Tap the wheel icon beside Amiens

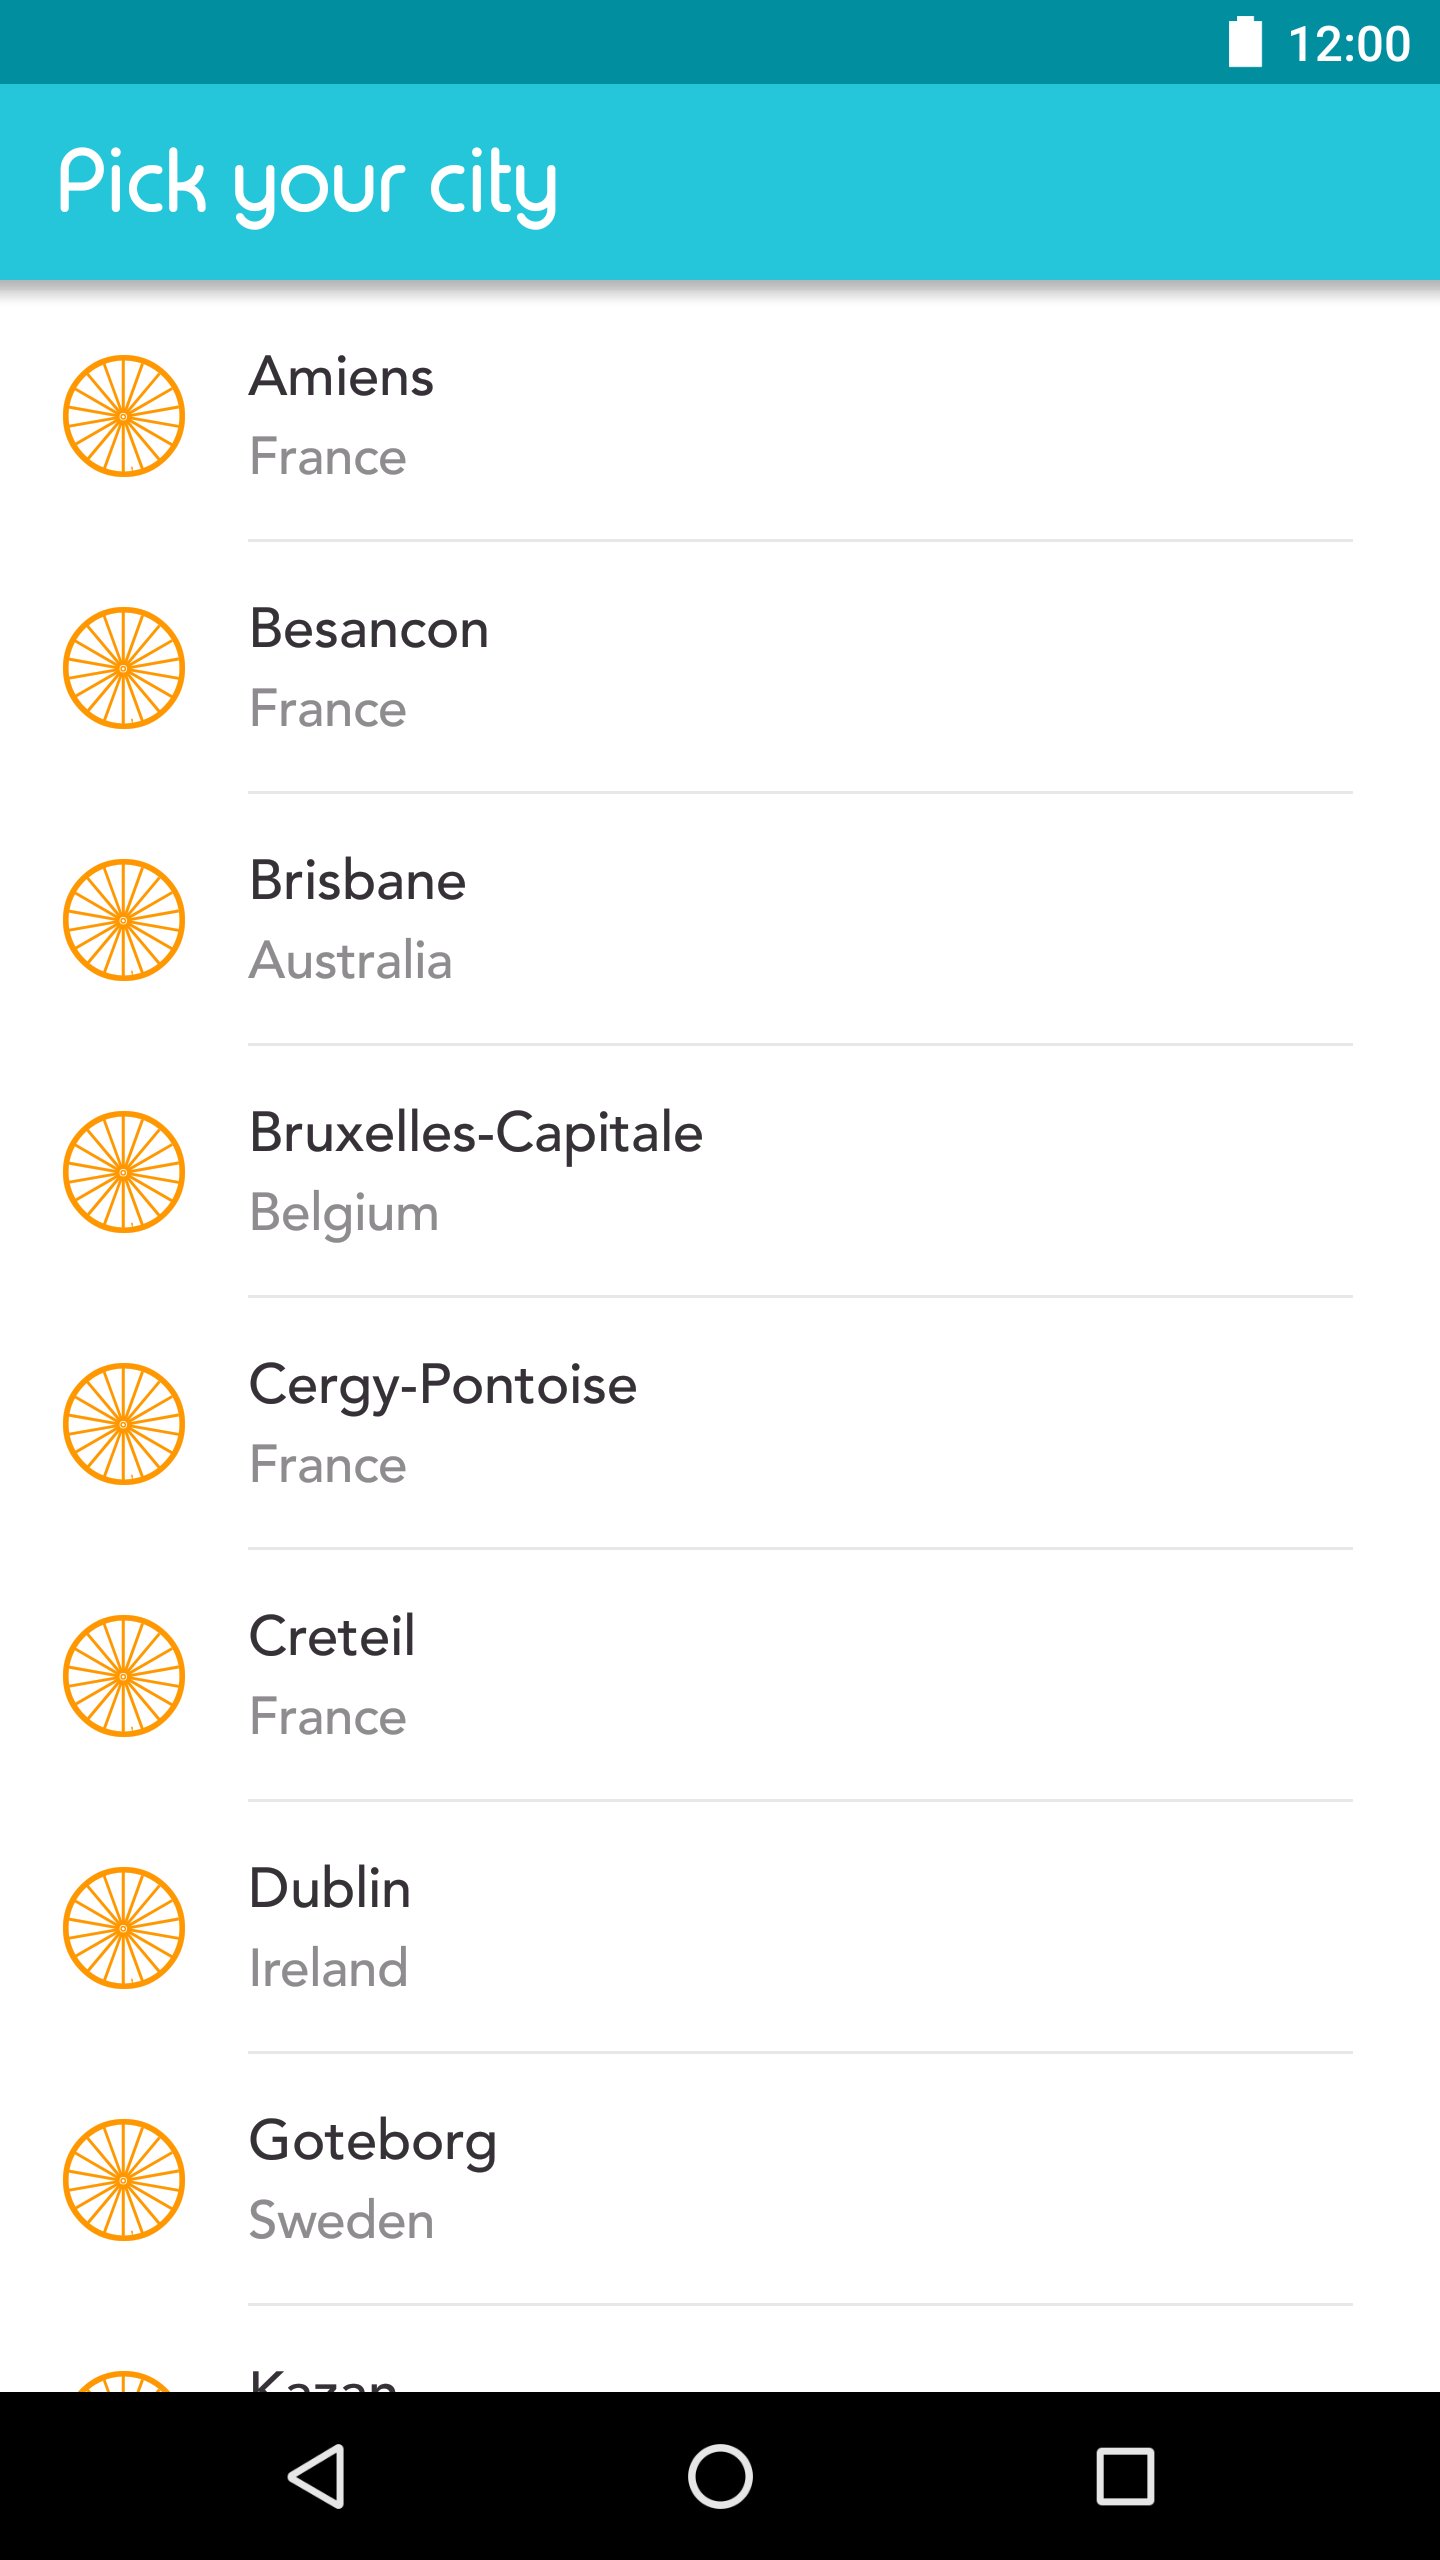tap(124, 416)
